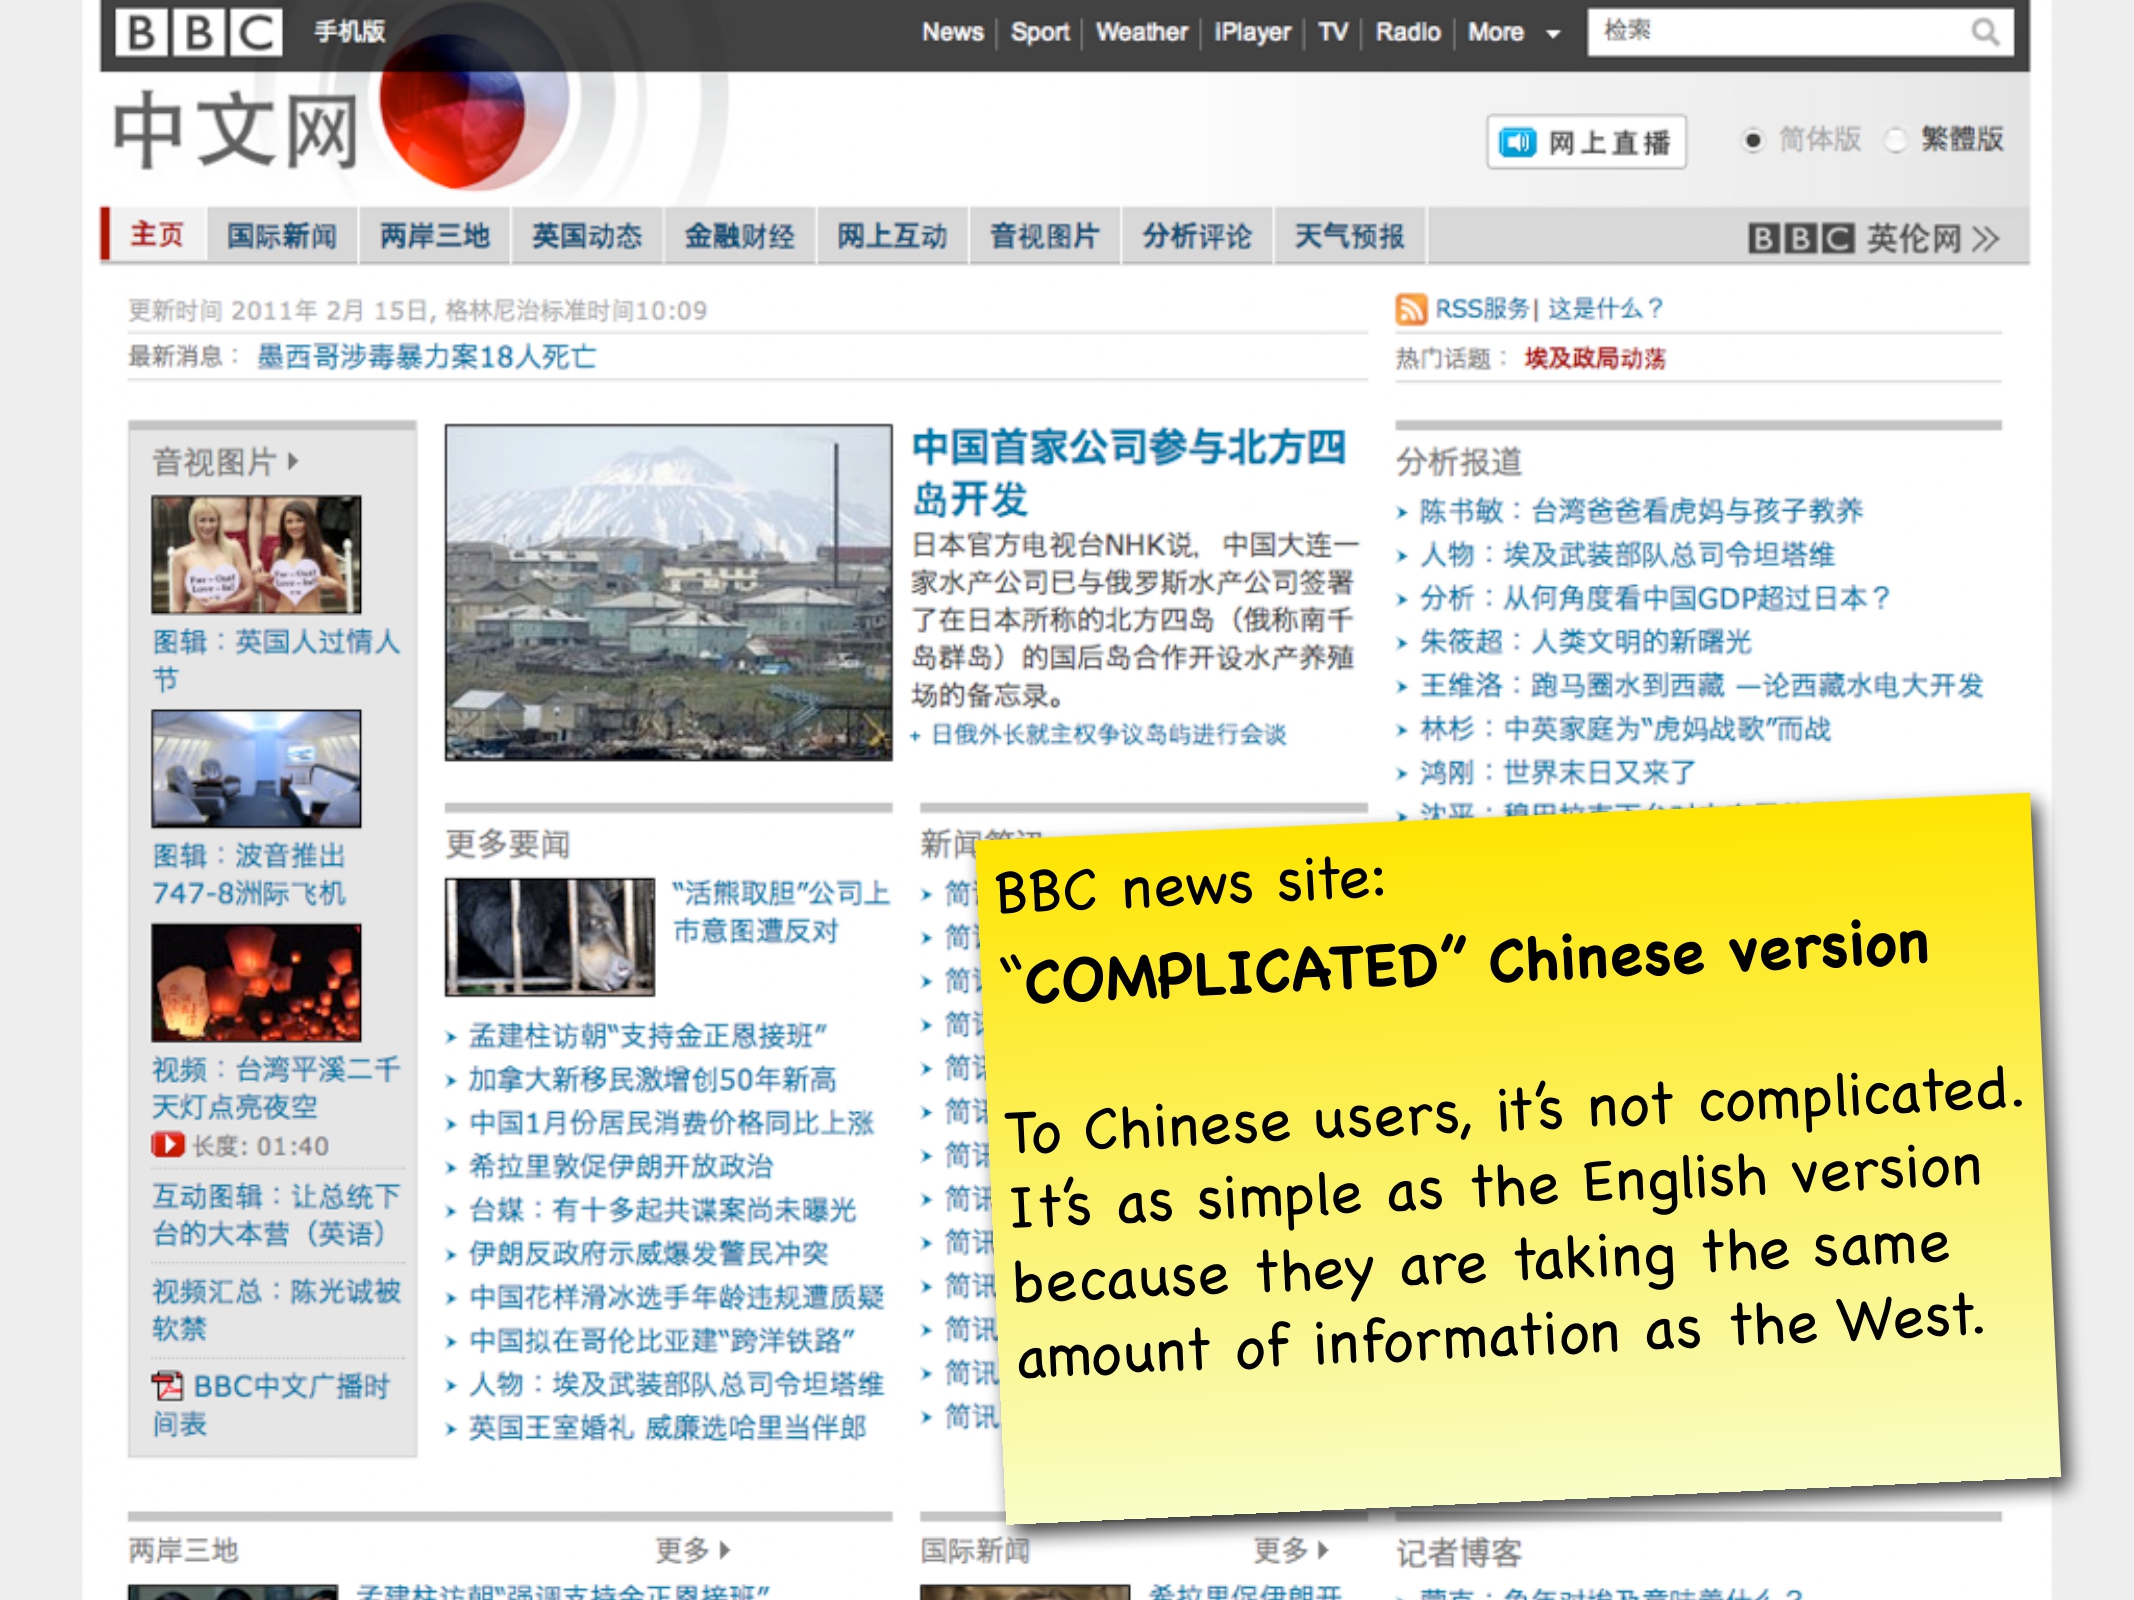Open 陈书敏：台湾爸爸看虎妈与孩子教养
The height and width of the screenshot is (1600, 2134).
pos(1641,511)
